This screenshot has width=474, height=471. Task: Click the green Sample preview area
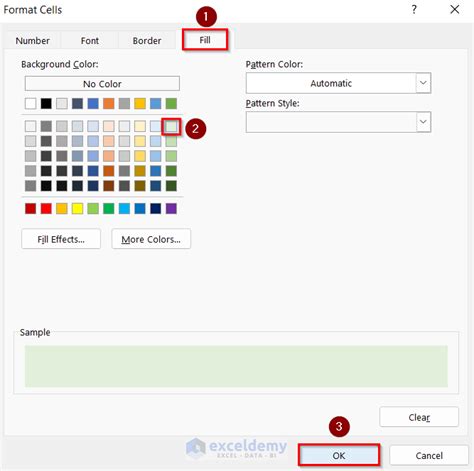236,366
